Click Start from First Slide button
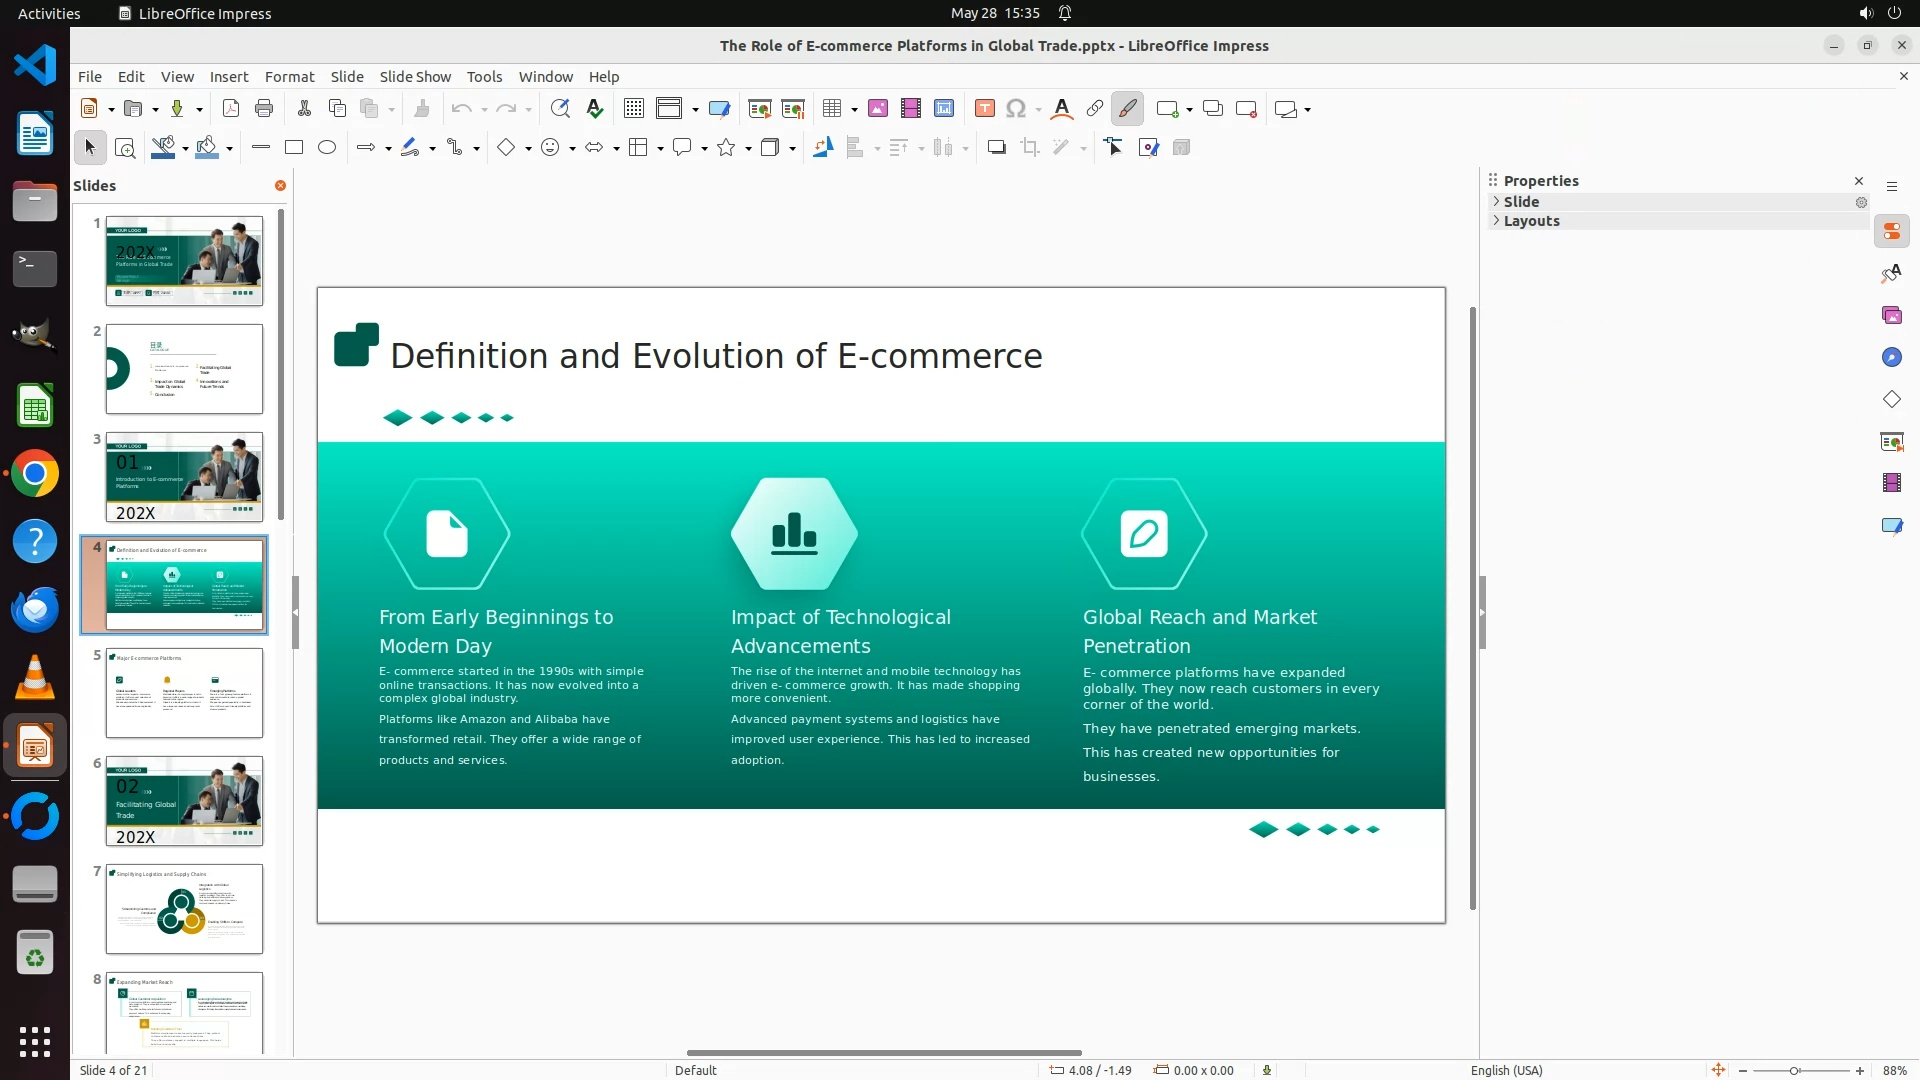Screen dimensions: 1920x1080 point(760,109)
